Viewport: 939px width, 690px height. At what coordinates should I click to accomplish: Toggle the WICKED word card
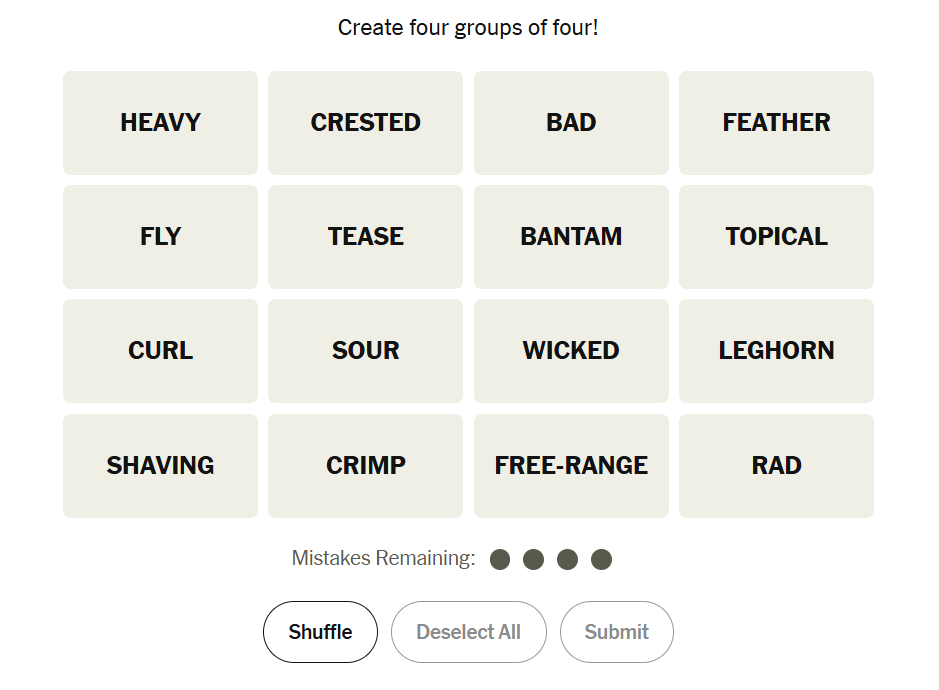(571, 351)
